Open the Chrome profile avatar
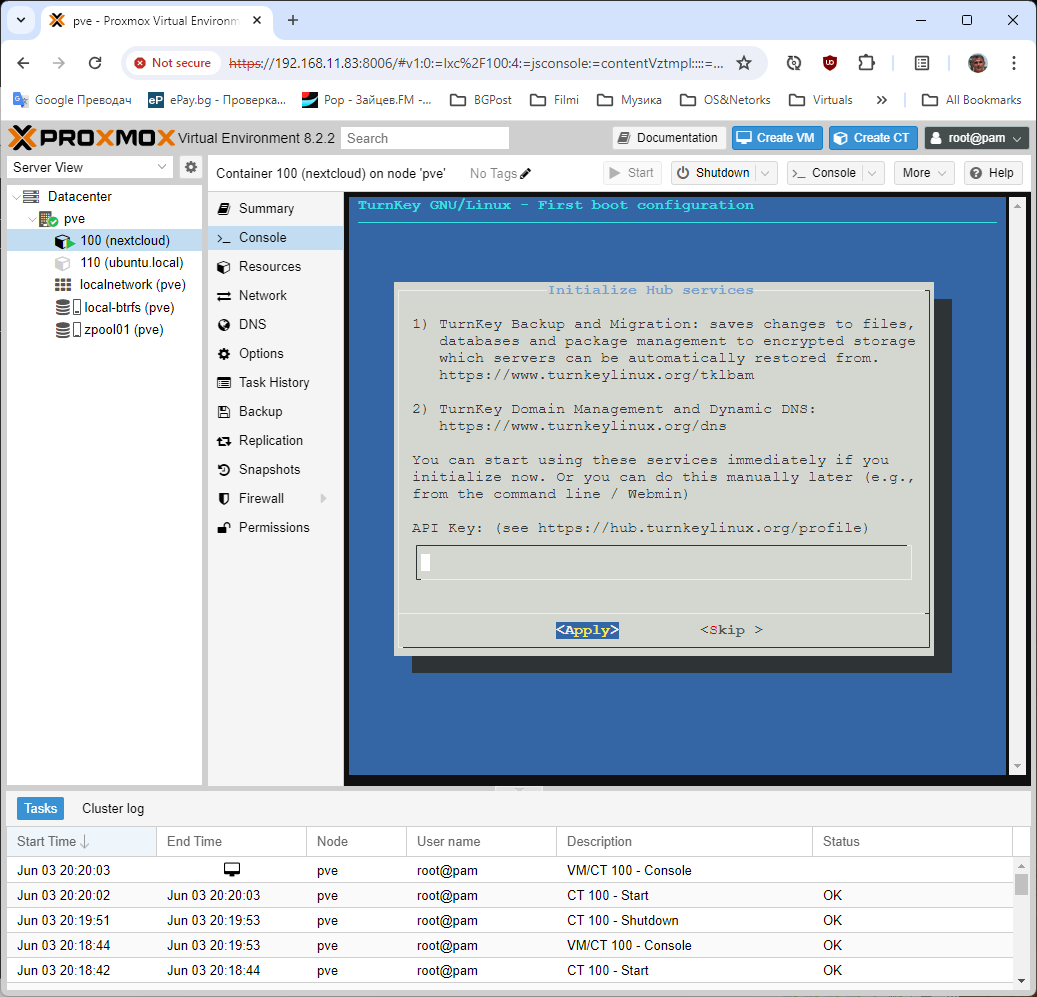This screenshot has height=997, width=1037. tap(977, 63)
